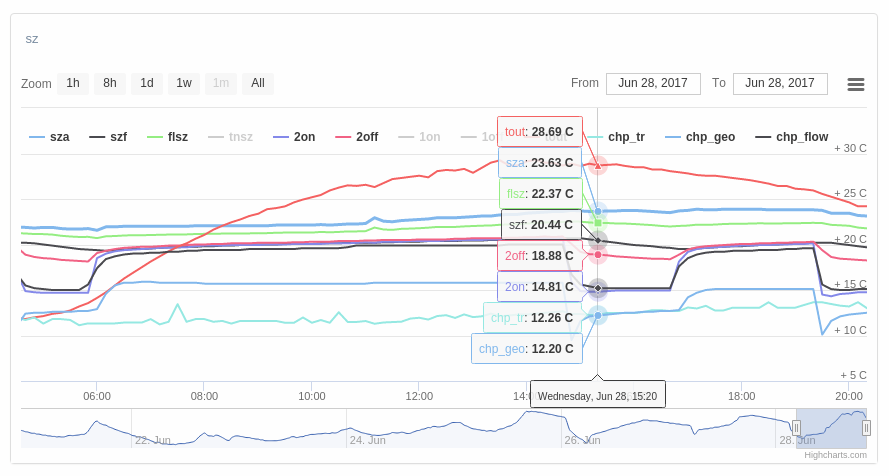Viewport: 889px width, 476px height.
Task: Zoom chart to 1d range
Action: click(147, 84)
